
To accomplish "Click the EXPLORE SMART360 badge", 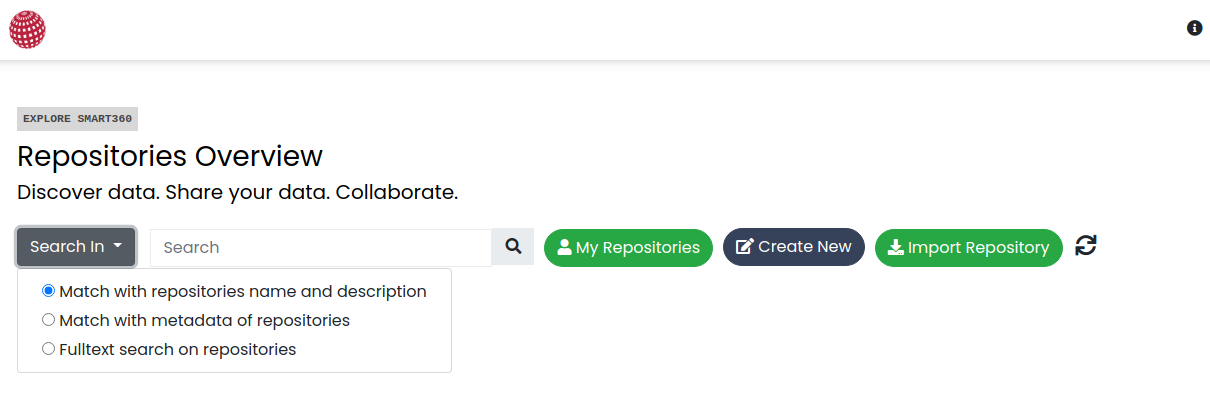I will (77, 119).
